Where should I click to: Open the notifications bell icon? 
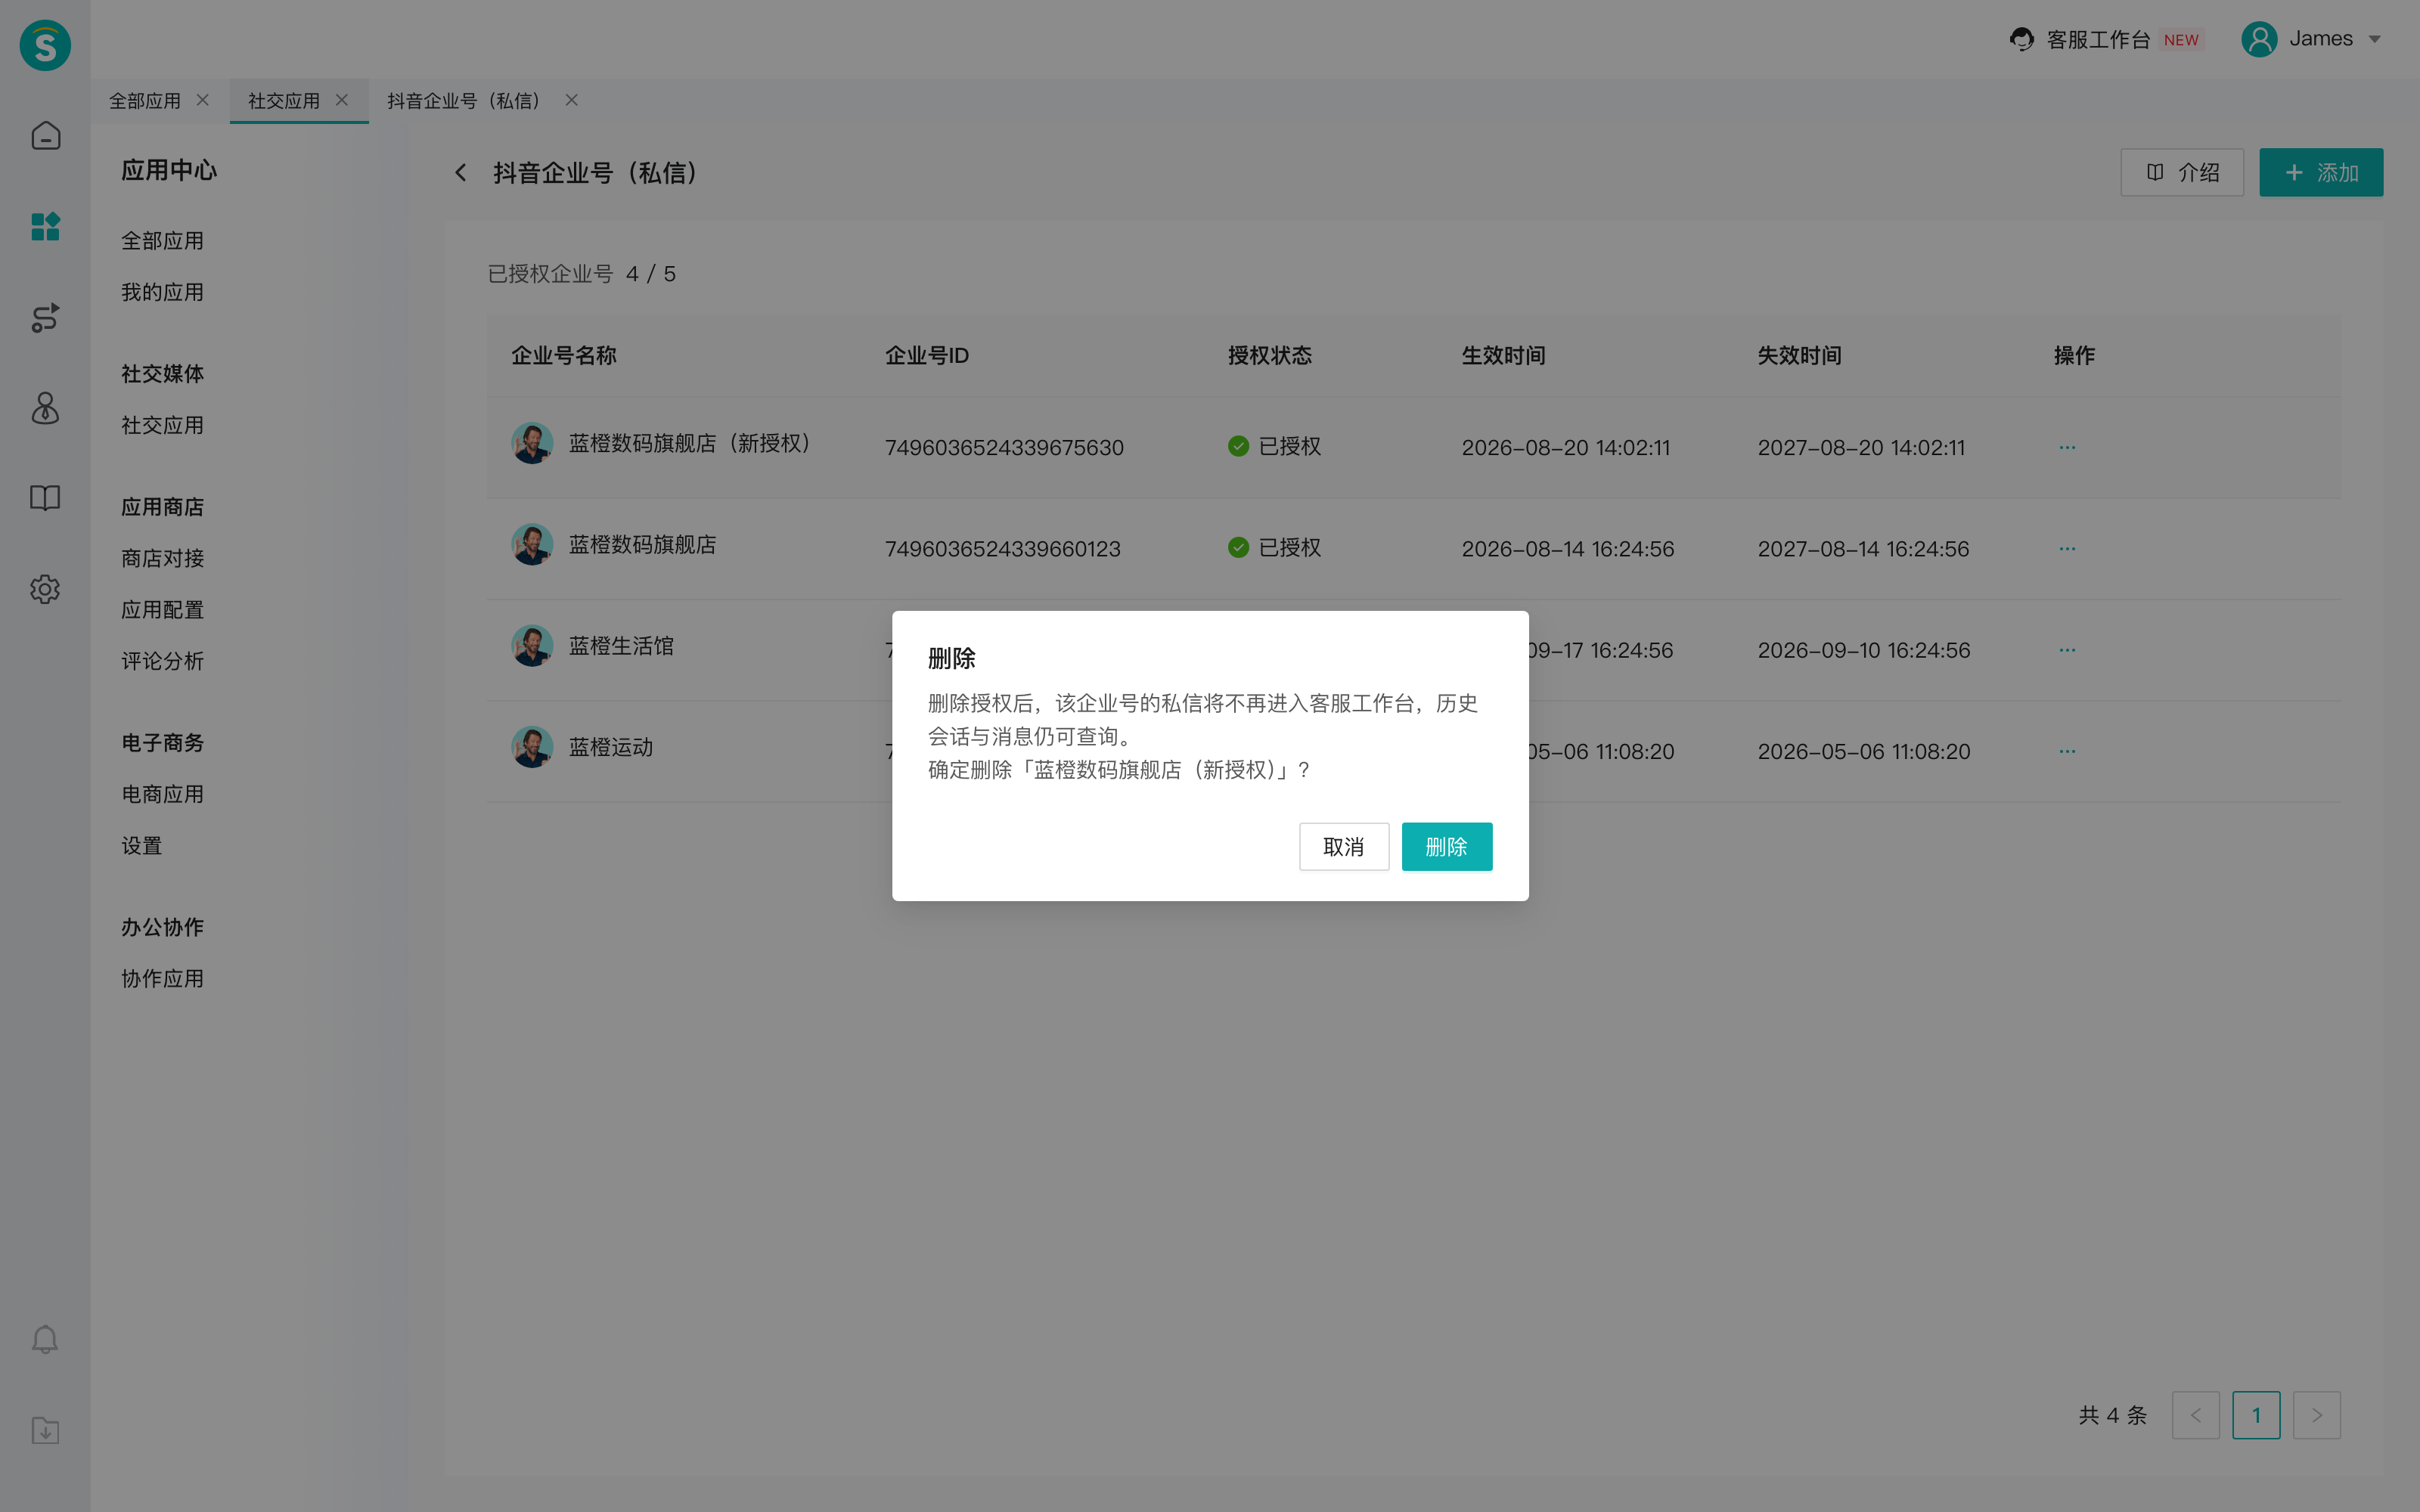[45, 1339]
